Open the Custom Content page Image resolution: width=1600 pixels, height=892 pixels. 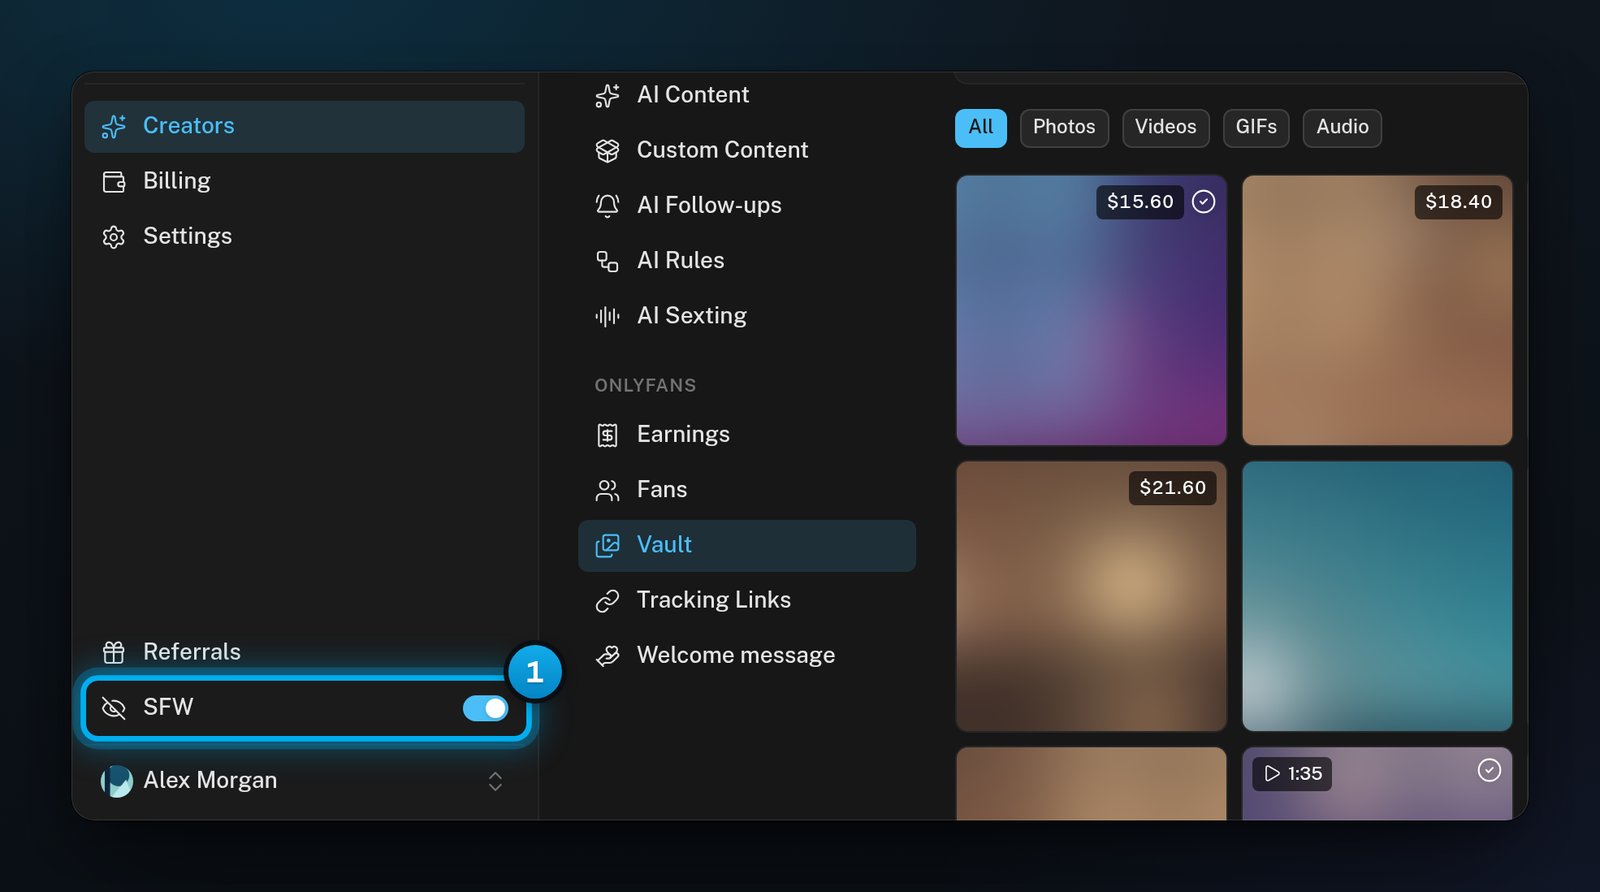[x=747, y=150]
